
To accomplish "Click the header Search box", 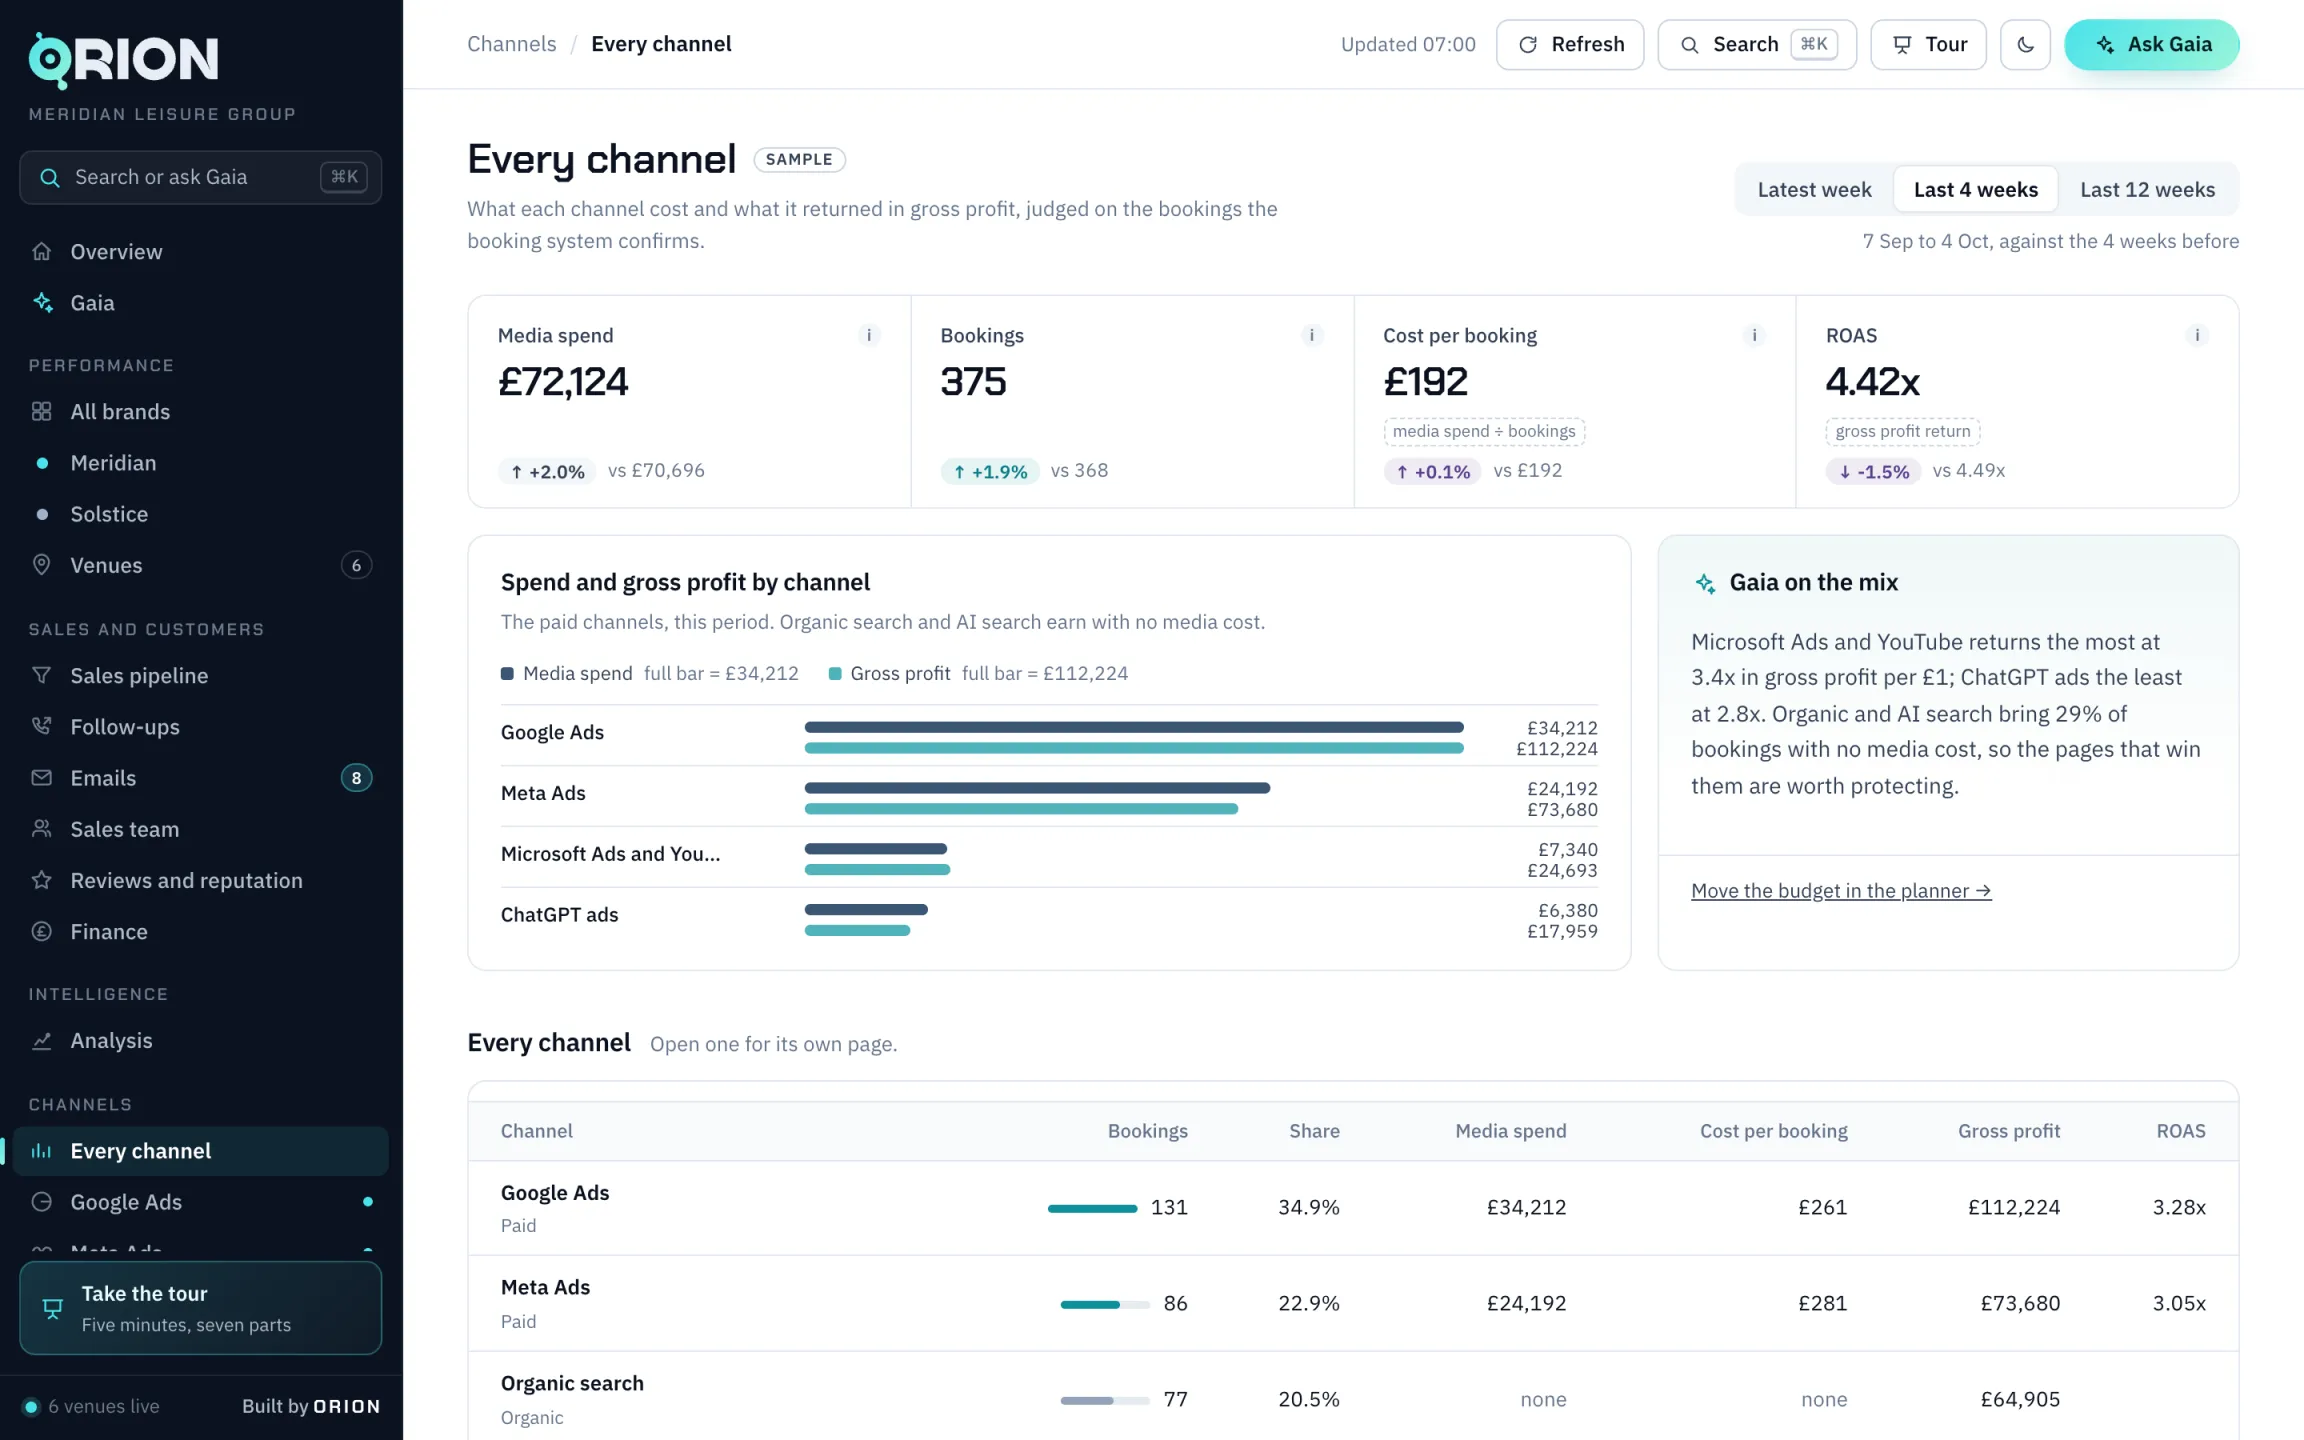I will click(x=1757, y=44).
